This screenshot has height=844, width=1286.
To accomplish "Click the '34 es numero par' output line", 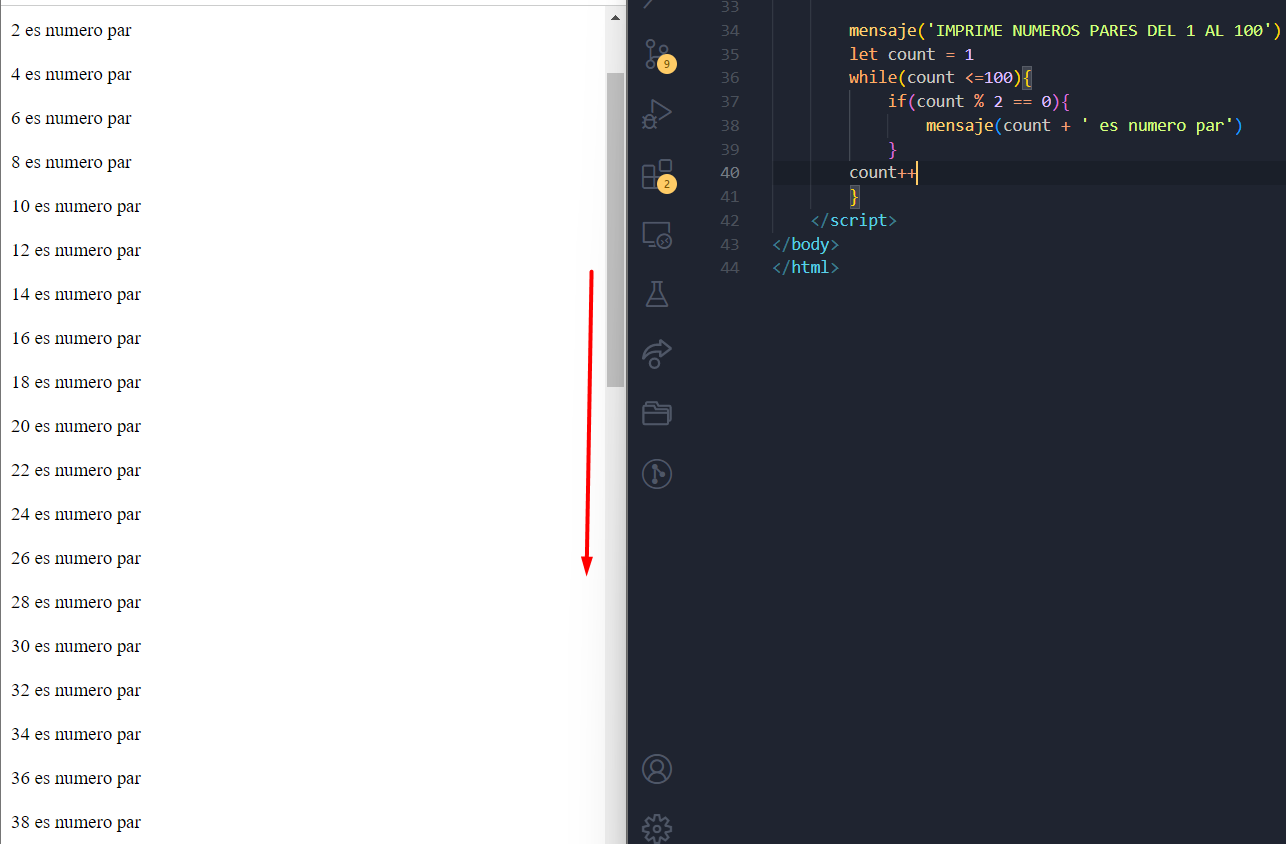I will (x=76, y=735).
